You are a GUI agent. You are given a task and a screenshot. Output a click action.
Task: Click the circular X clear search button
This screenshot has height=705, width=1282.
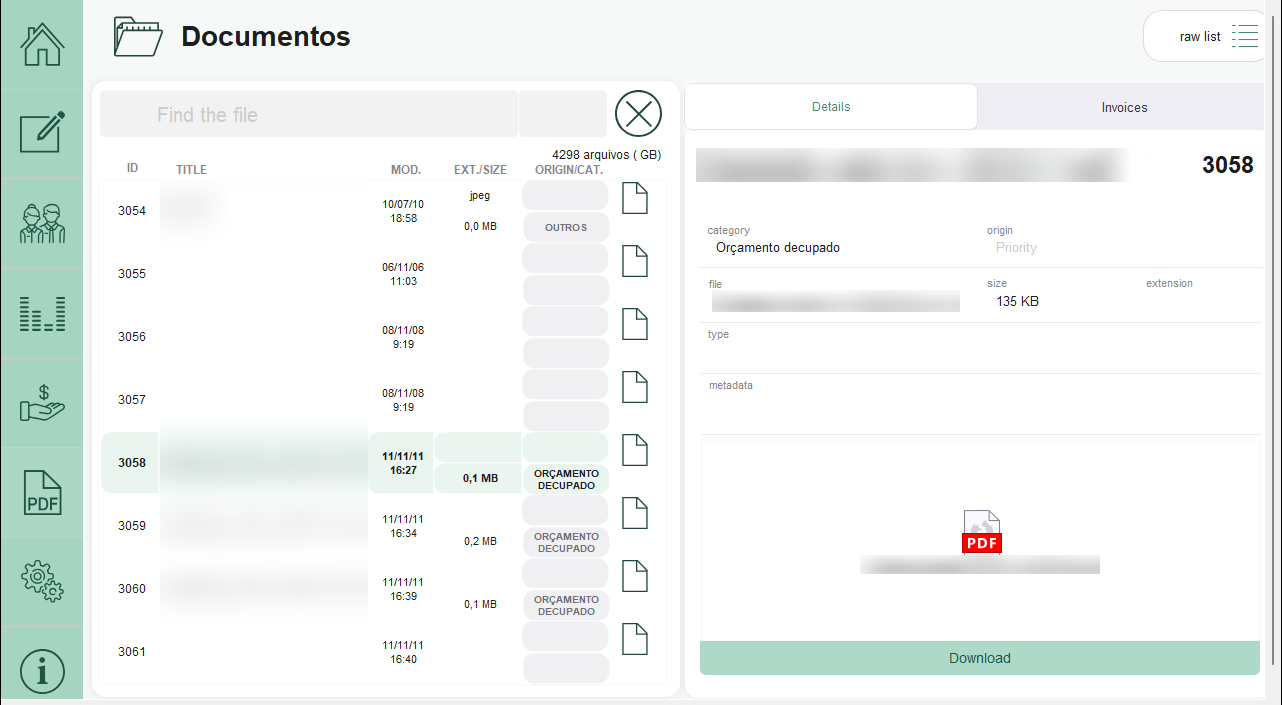639,113
